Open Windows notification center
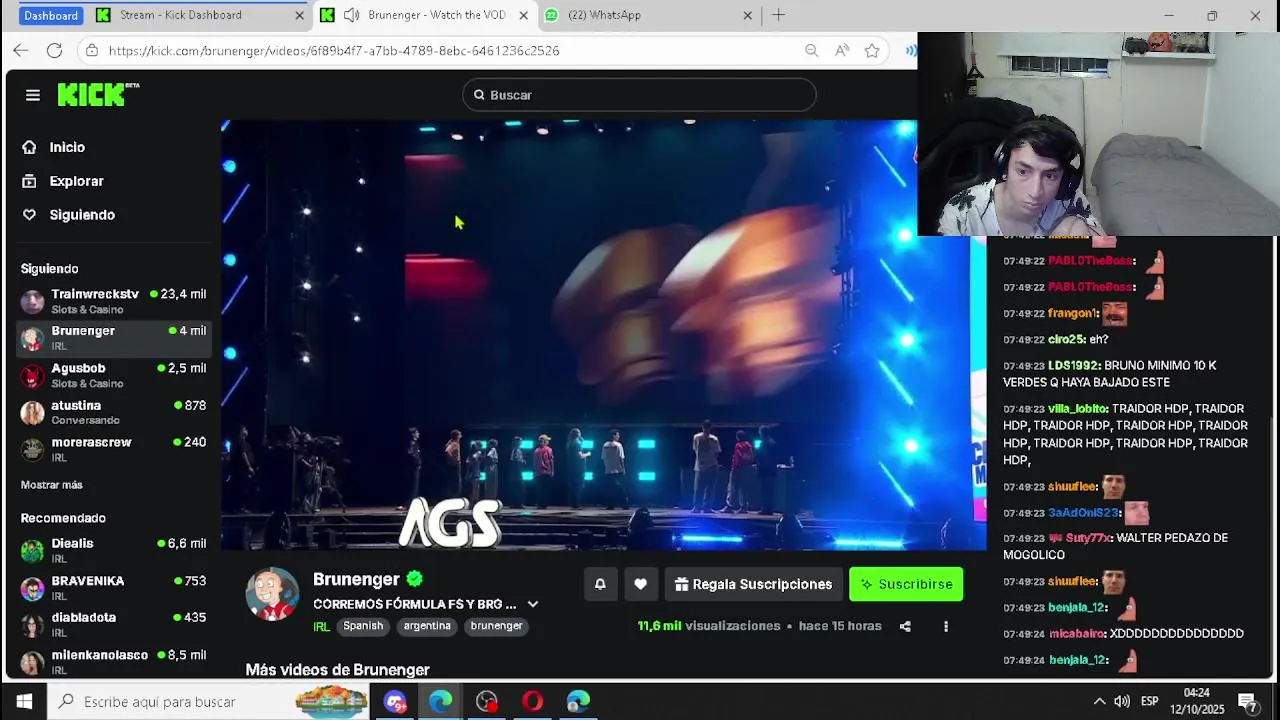The width and height of the screenshot is (1280, 720). (x=1248, y=701)
